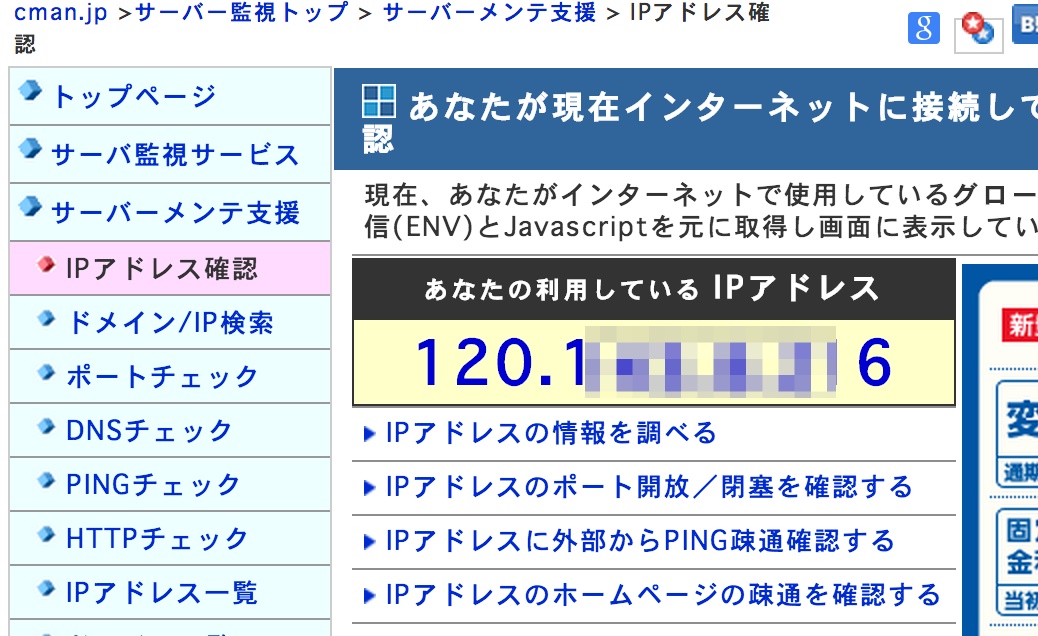Click the Google+ share icon

point(924,27)
